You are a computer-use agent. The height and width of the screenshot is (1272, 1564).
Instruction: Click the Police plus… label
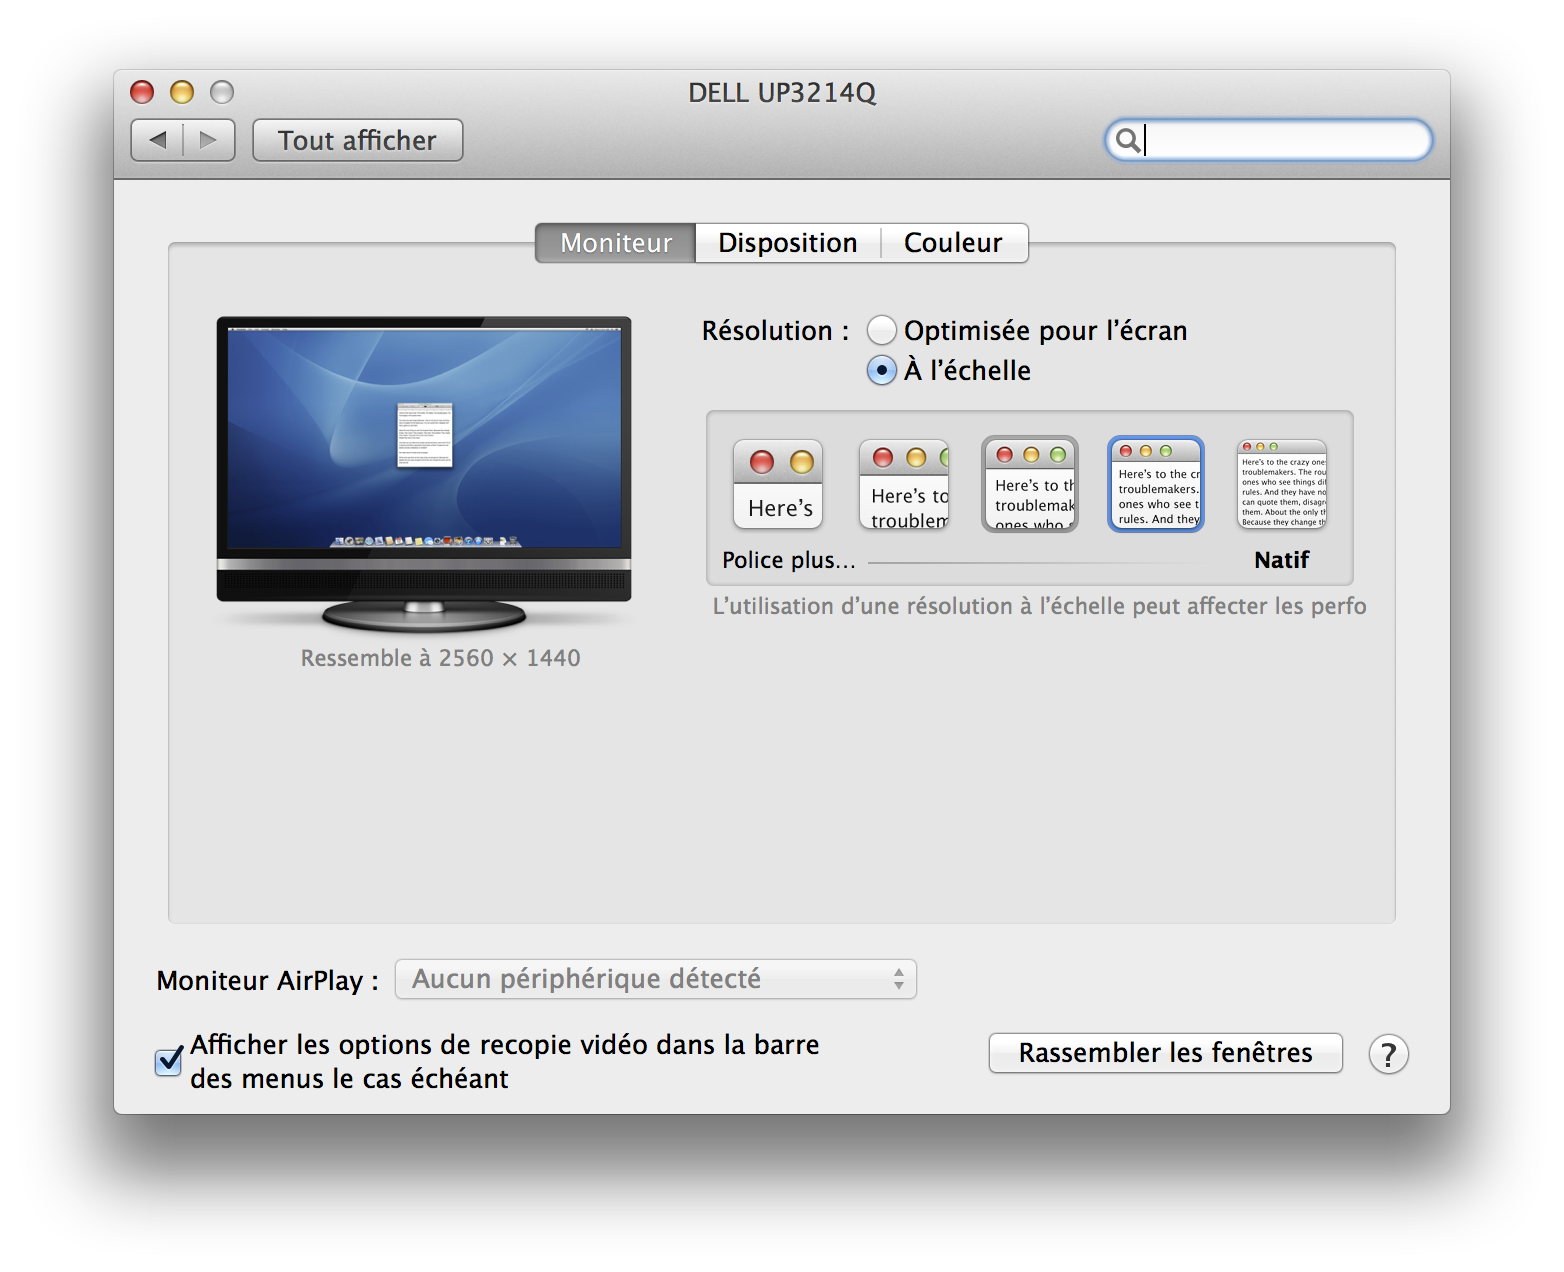(789, 560)
